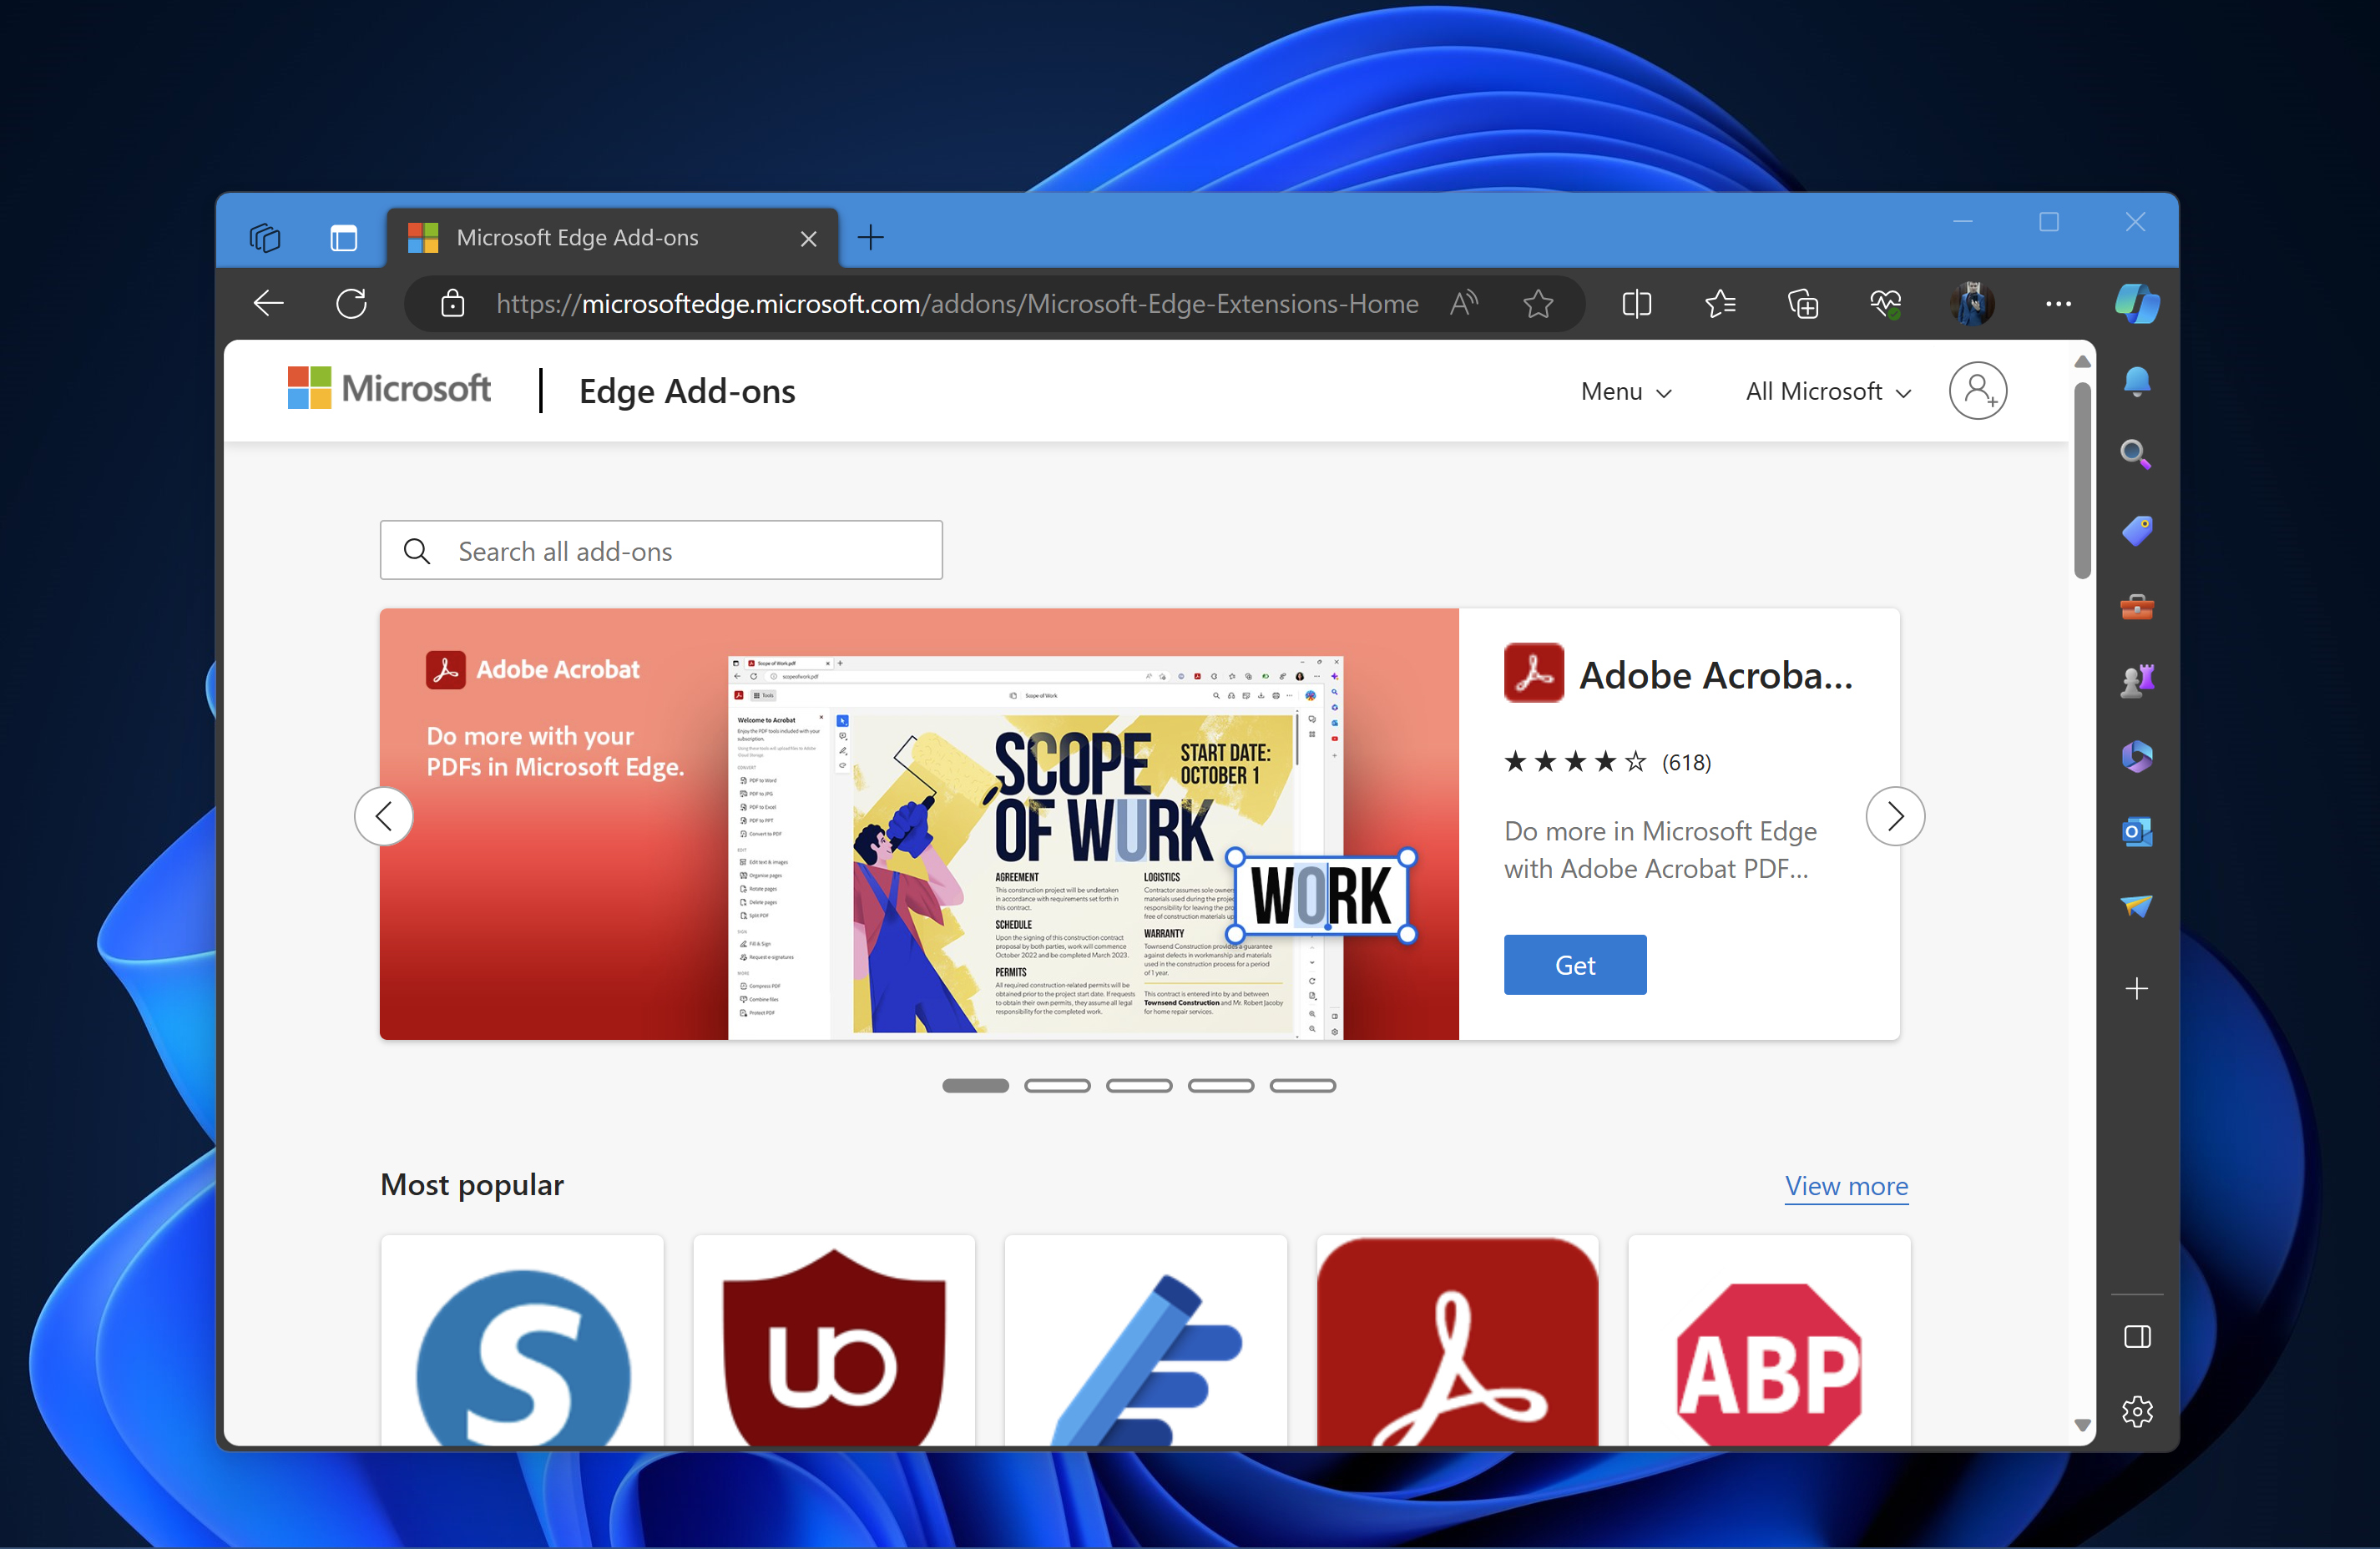The height and width of the screenshot is (1549, 2380).
Task: Open the tab actions menu icon
Action: coord(265,238)
